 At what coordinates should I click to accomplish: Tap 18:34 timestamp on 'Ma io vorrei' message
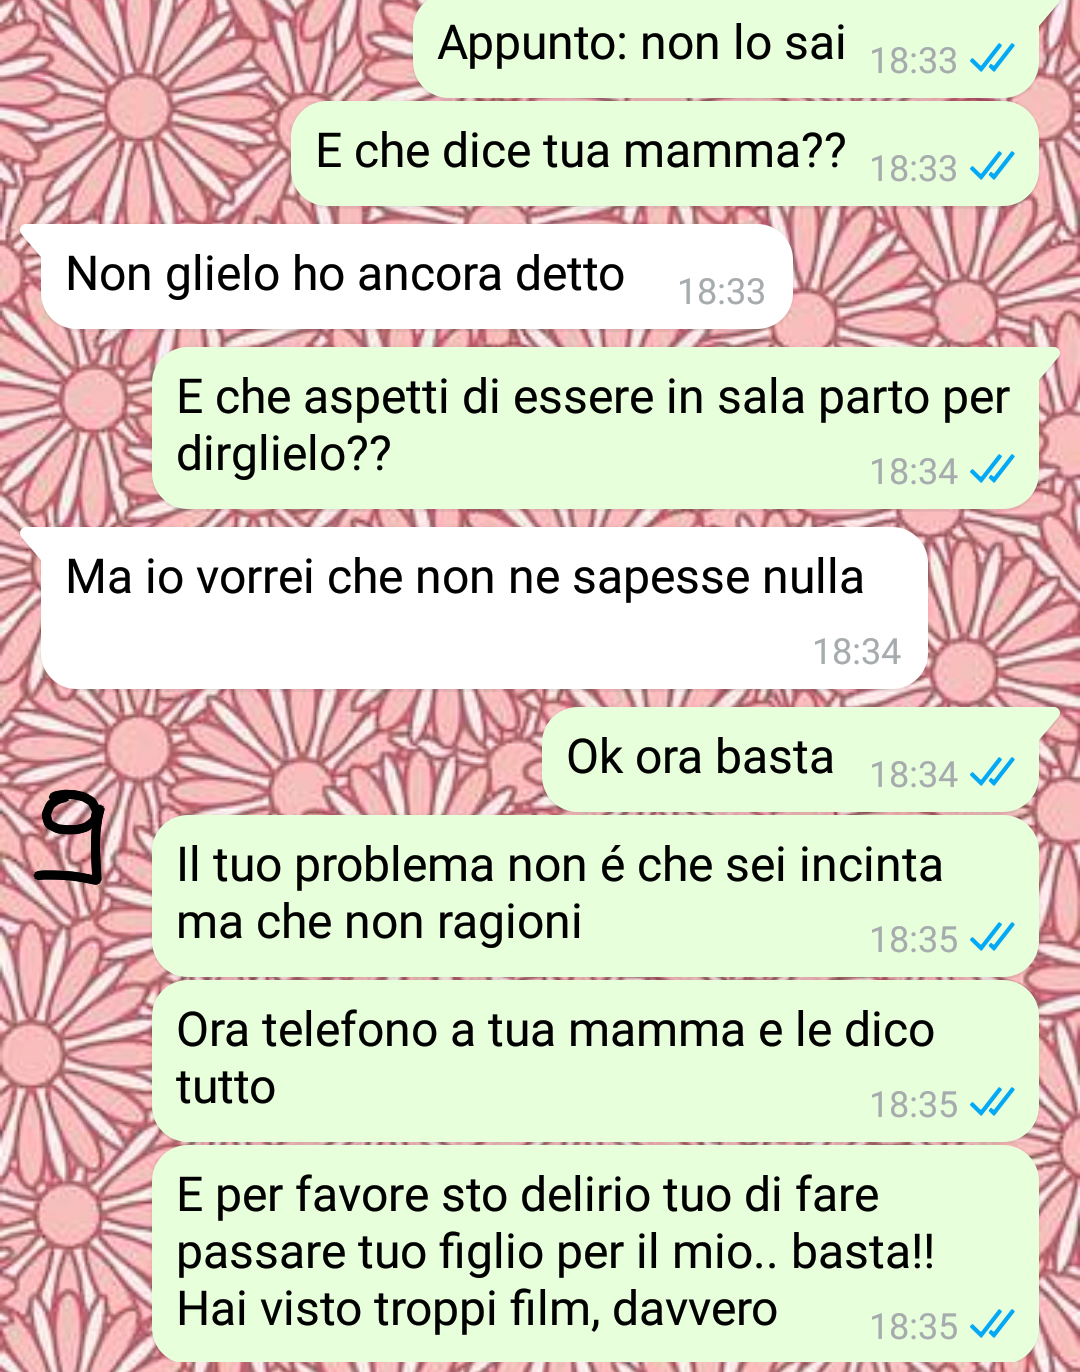pos(856,652)
